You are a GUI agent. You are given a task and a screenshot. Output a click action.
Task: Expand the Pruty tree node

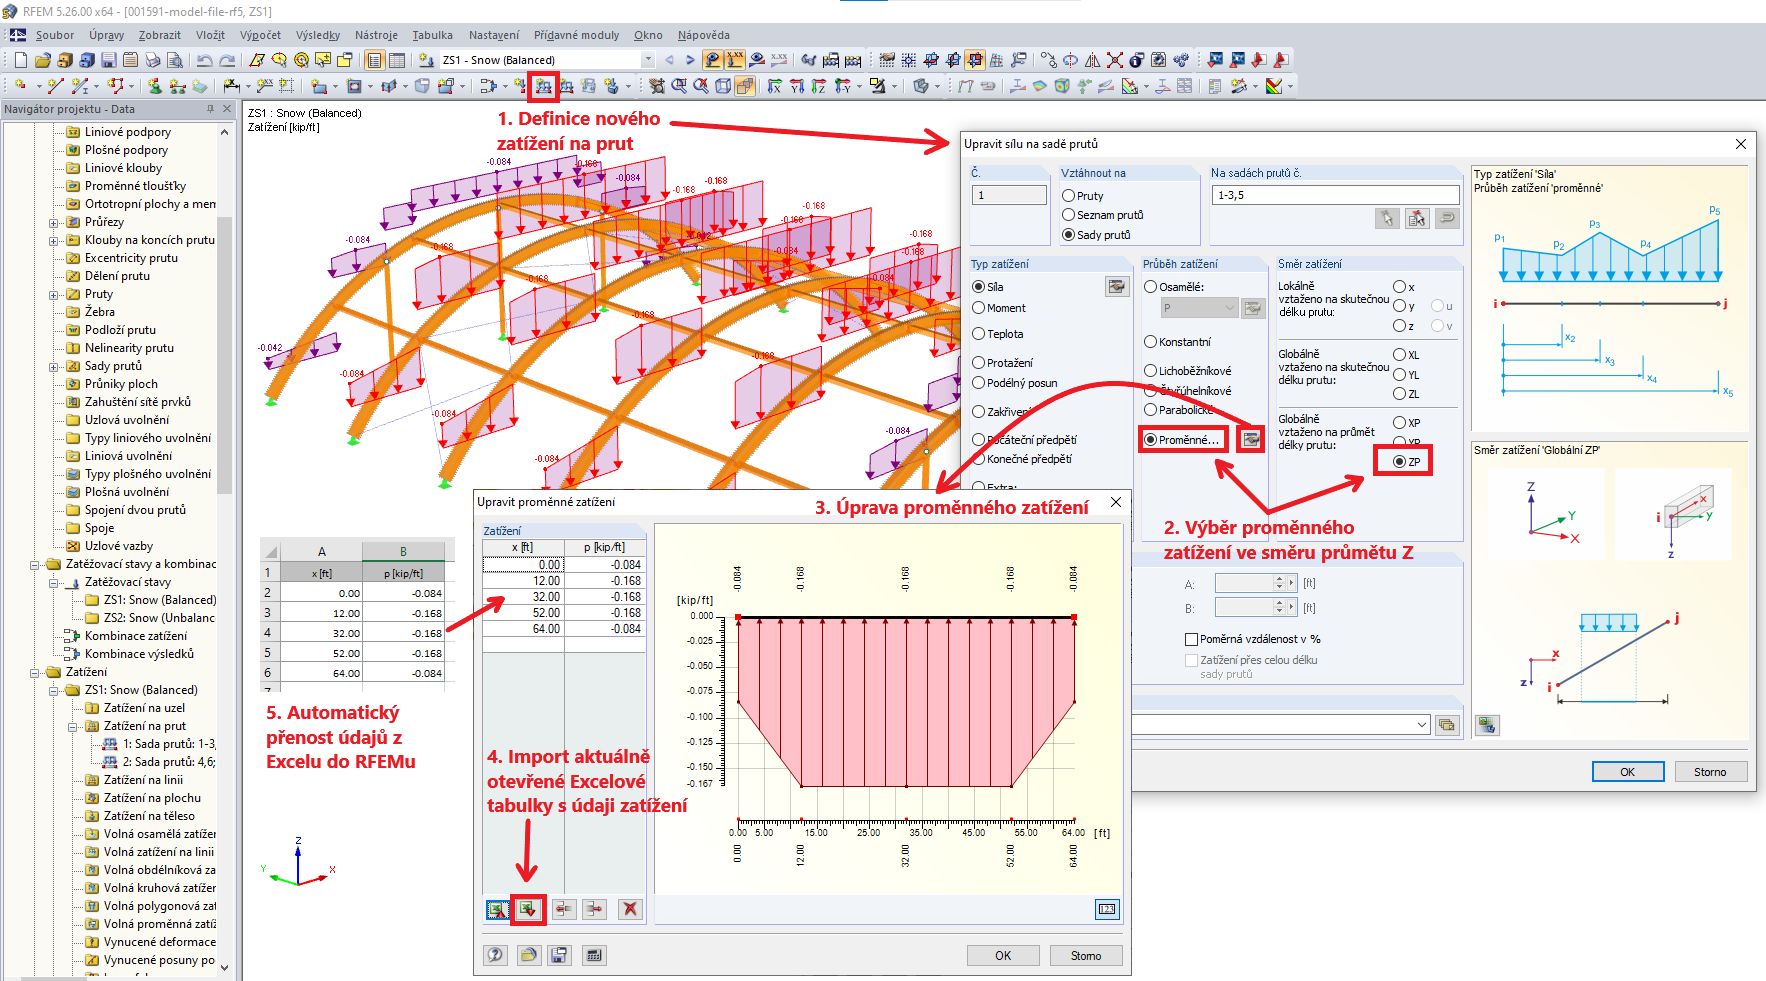point(54,294)
